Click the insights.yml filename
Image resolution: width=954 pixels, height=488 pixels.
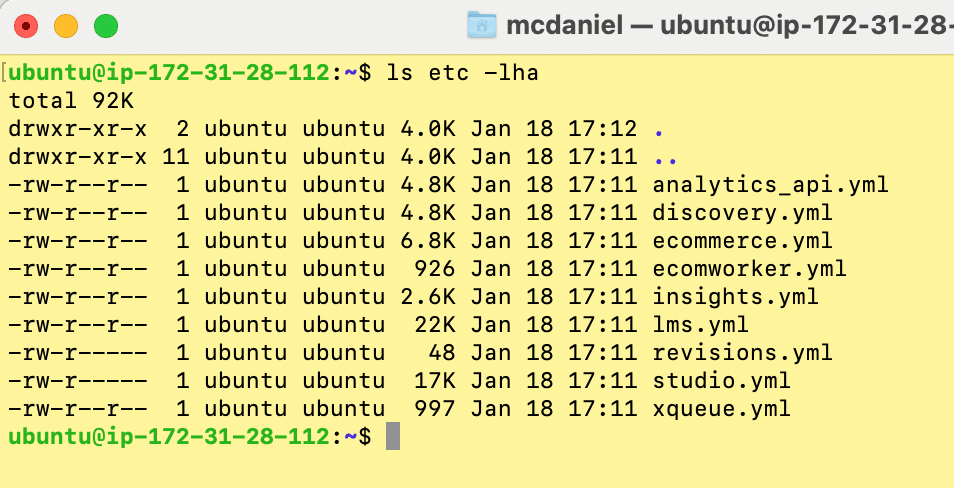tap(736, 297)
